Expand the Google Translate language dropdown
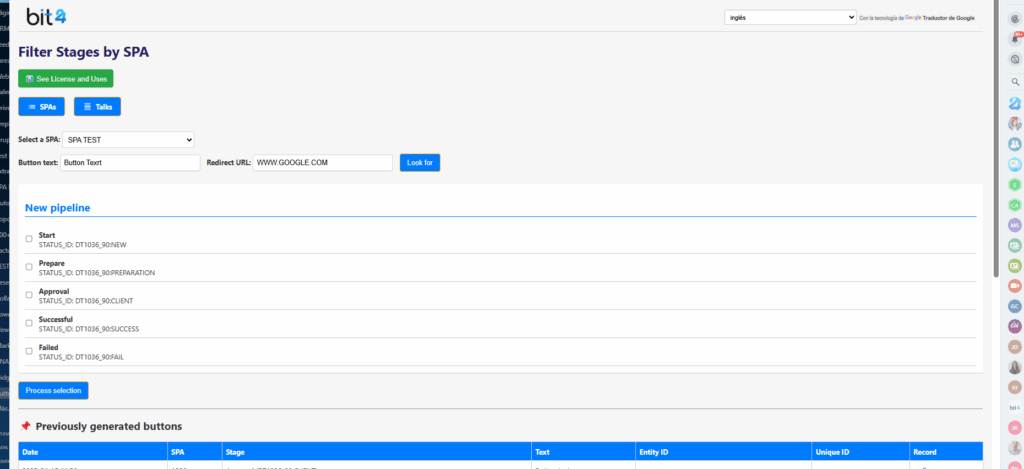Image resolution: width=1024 pixels, height=469 pixels. point(789,17)
